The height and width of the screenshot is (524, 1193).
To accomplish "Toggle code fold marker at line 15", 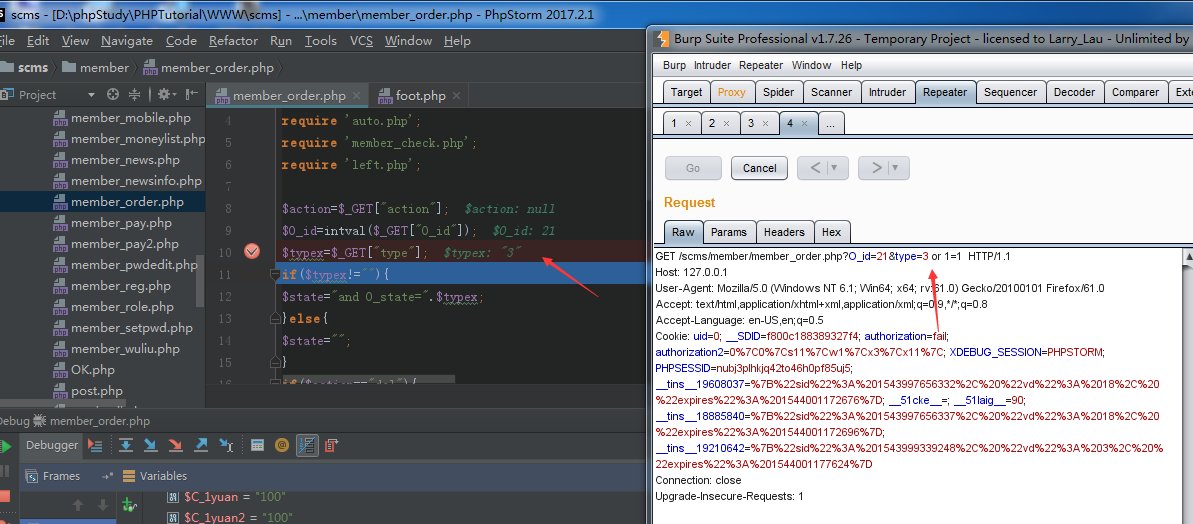I will pos(275,362).
